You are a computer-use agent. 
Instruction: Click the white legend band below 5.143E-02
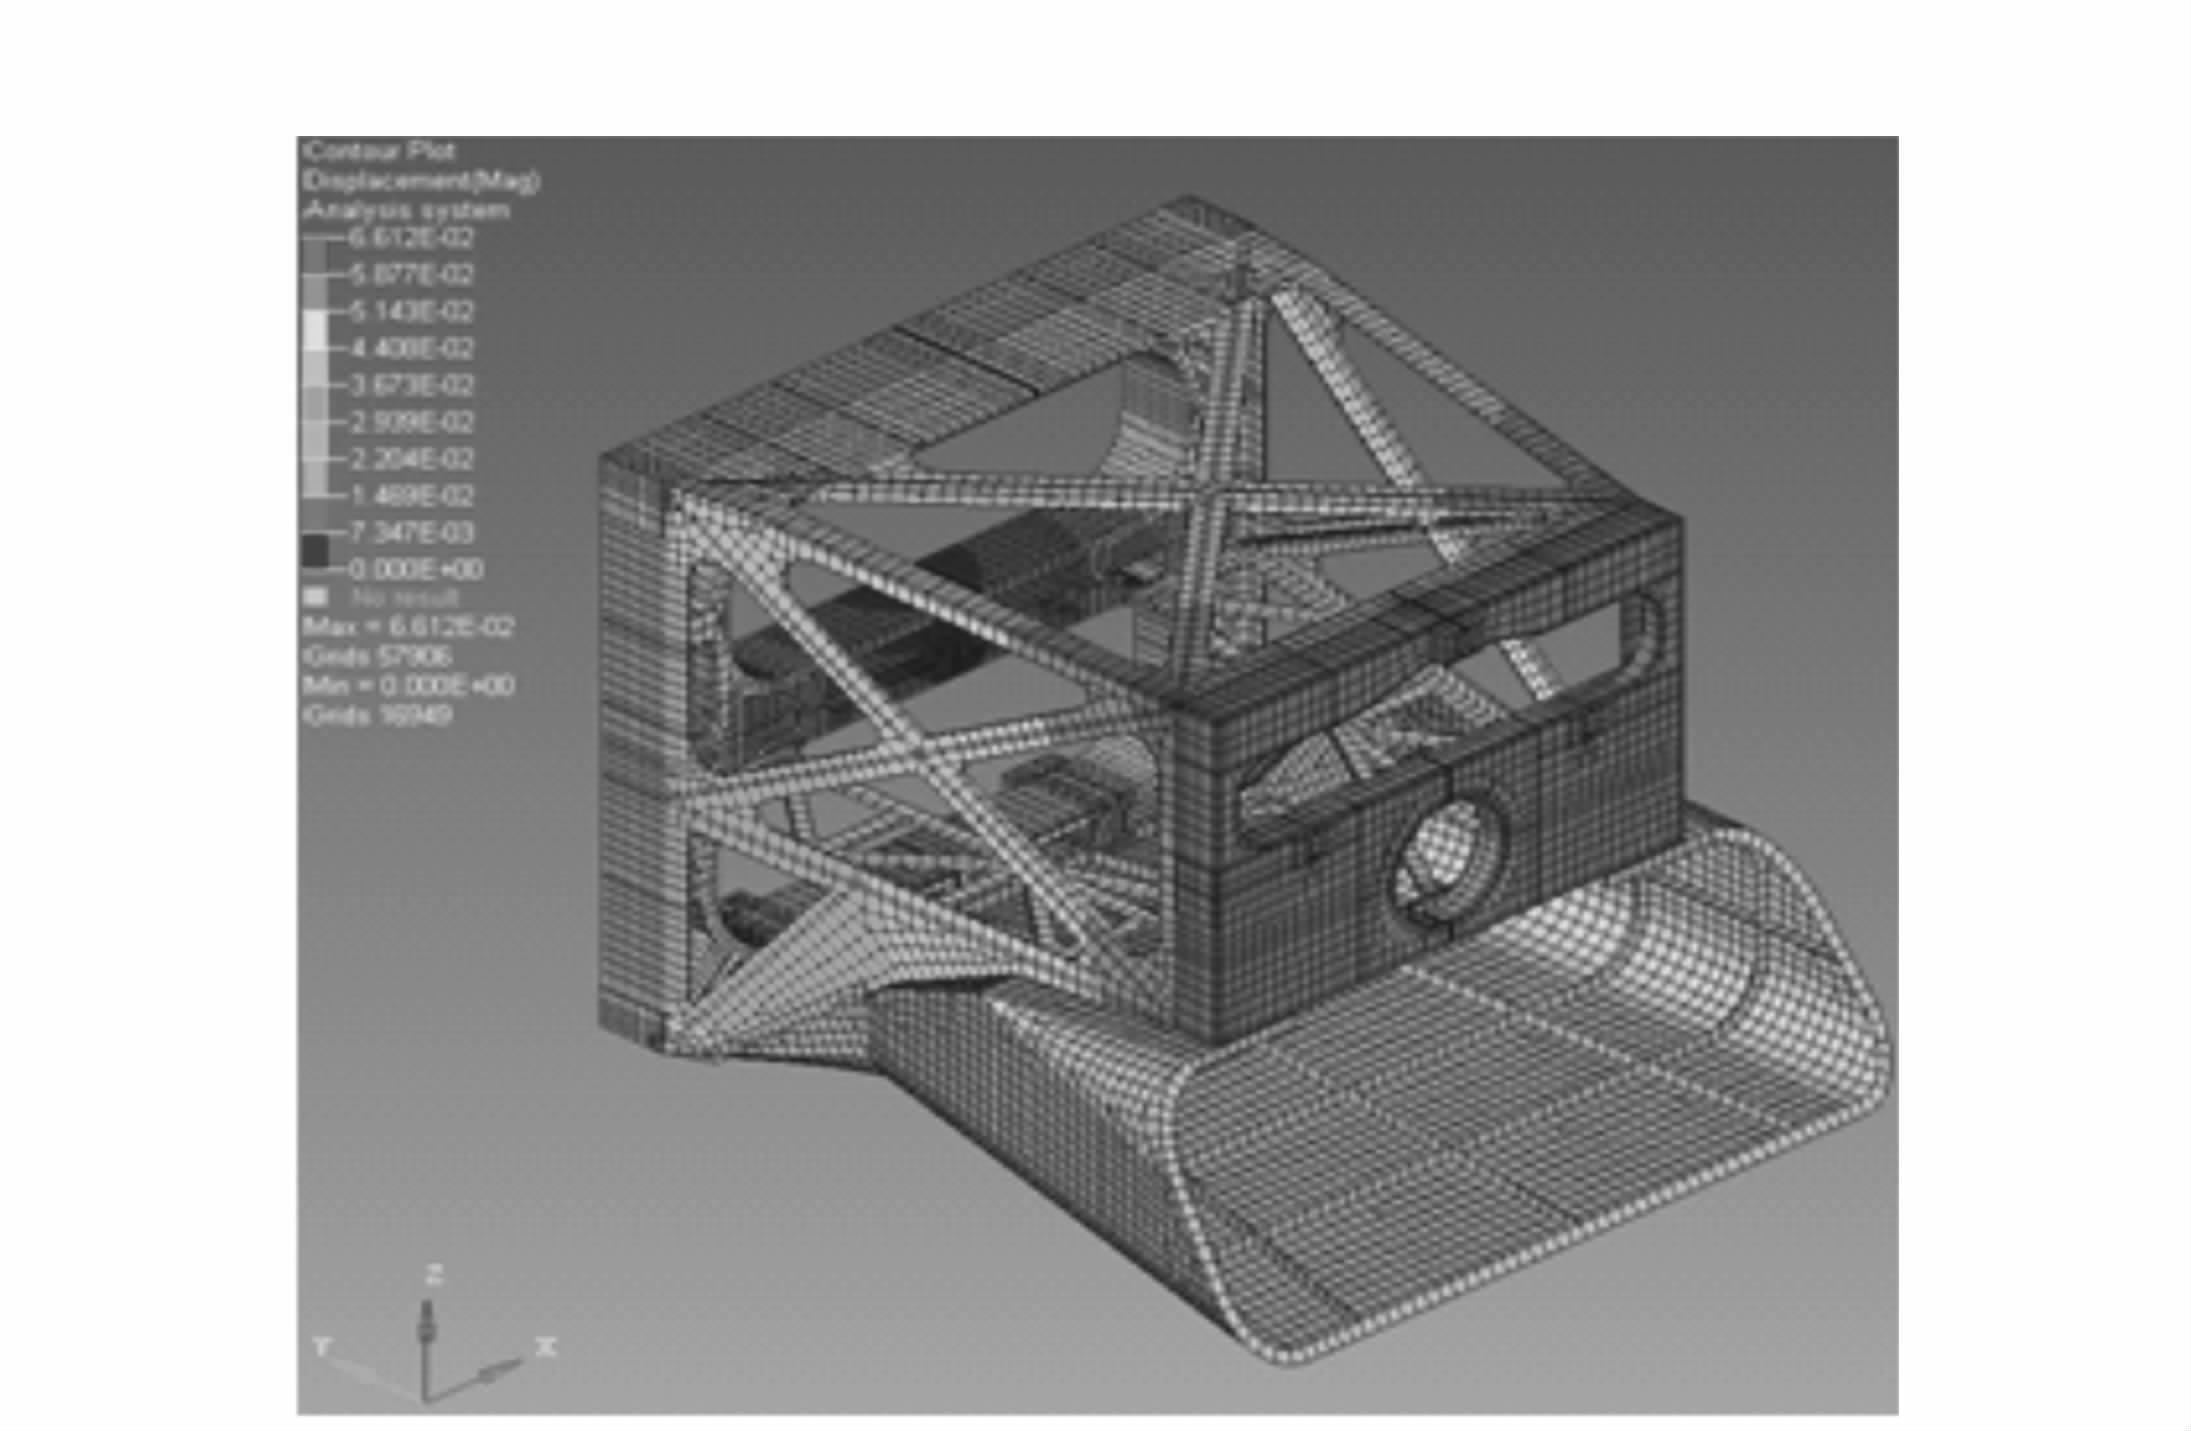point(315,330)
